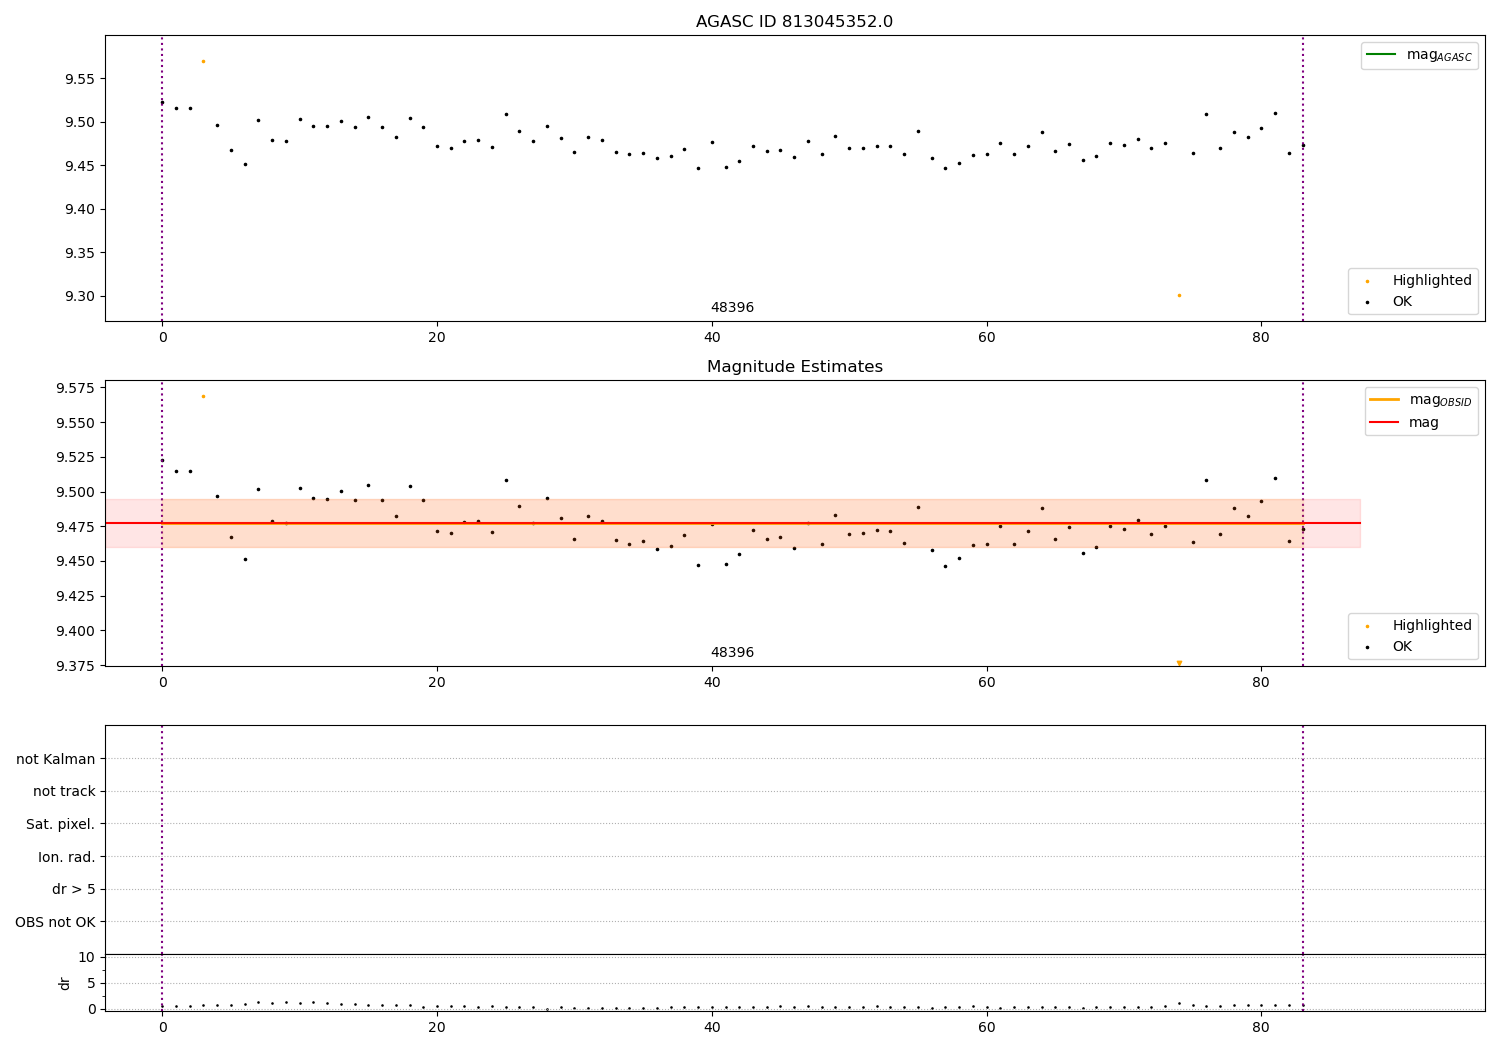Screen dimensions: 1500x1050
Task: Click the orange highlighted point near 9.30 in top plot
Action: 1179,295
